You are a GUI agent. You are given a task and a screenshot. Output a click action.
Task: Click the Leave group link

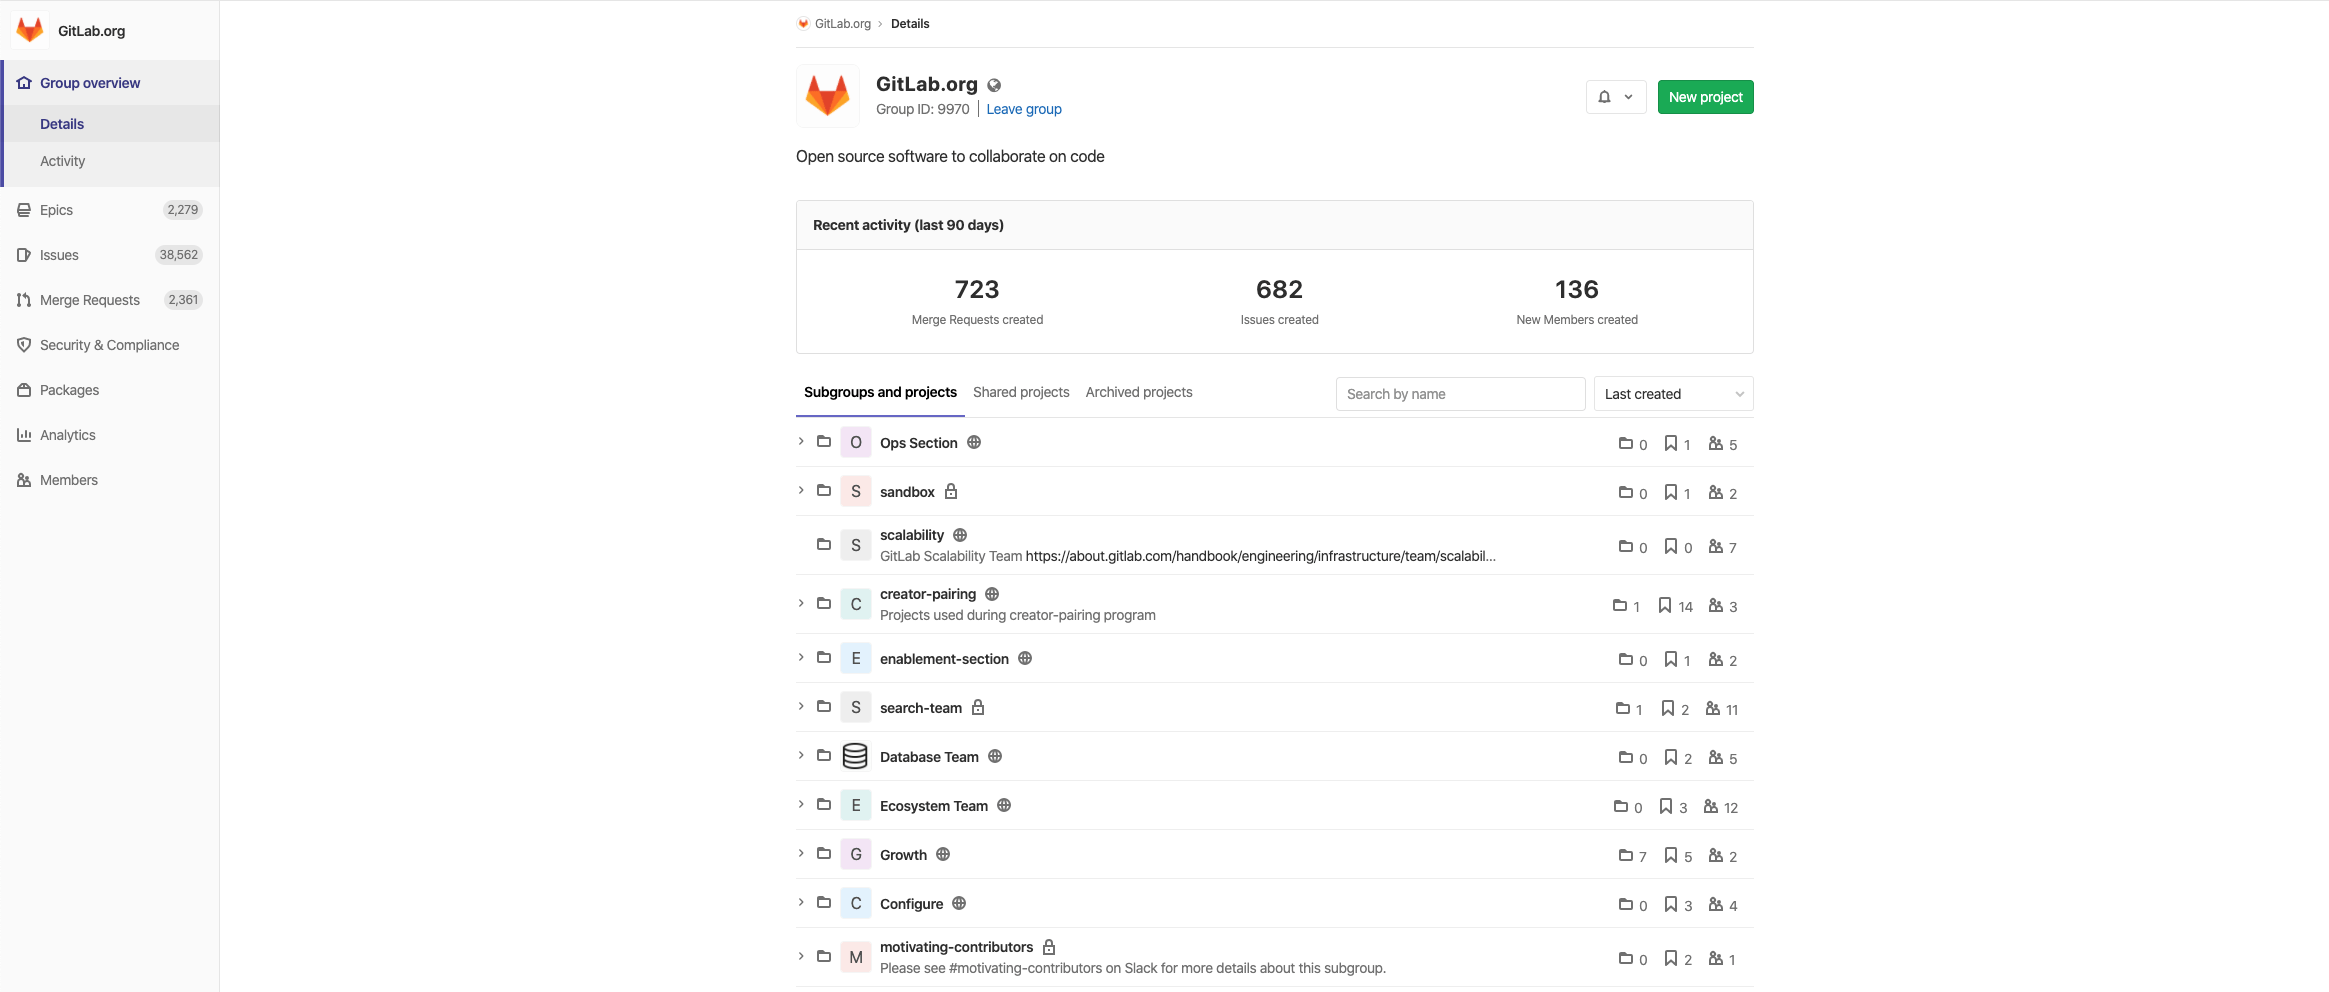tap(1023, 109)
